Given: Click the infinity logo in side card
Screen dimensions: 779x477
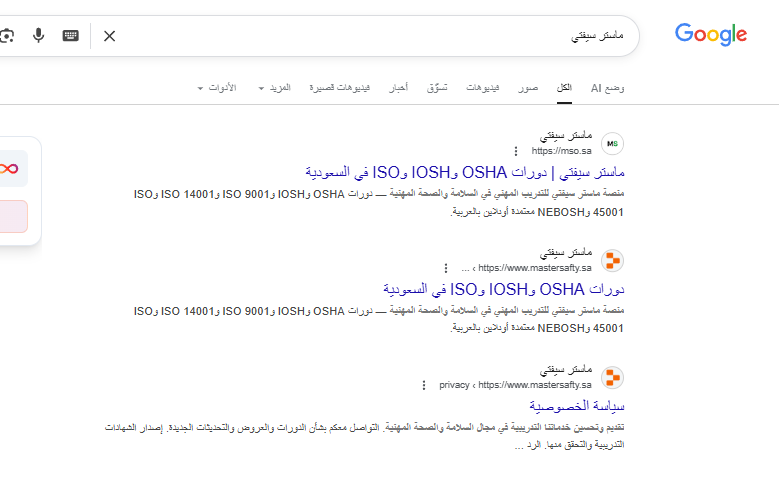Looking at the screenshot, I should (x=9, y=169).
